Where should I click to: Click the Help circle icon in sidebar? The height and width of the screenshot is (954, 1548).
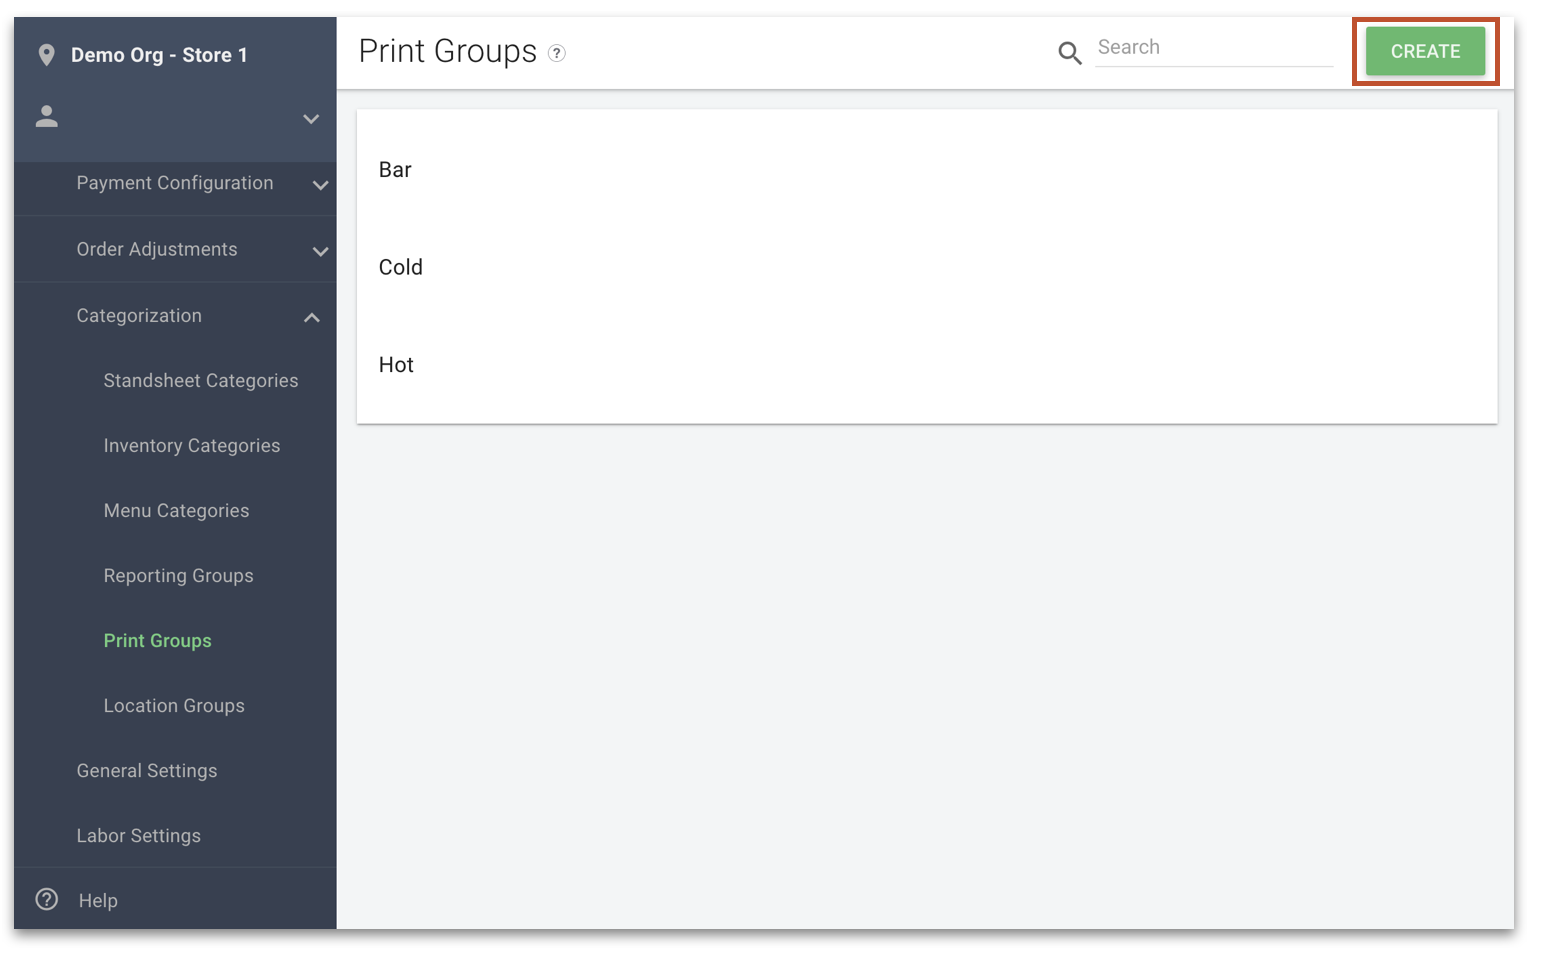[46, 899]
